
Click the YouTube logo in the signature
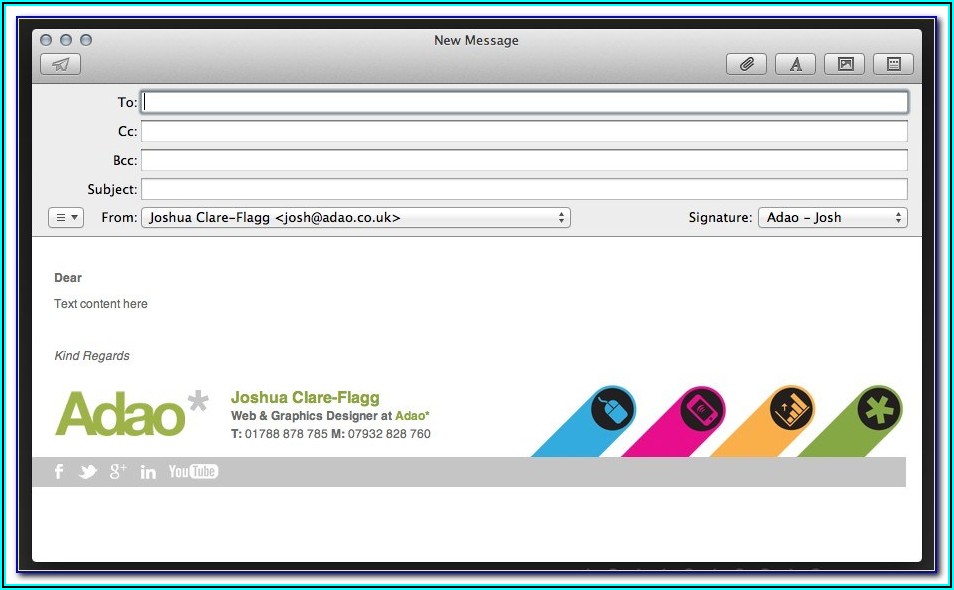193,471
